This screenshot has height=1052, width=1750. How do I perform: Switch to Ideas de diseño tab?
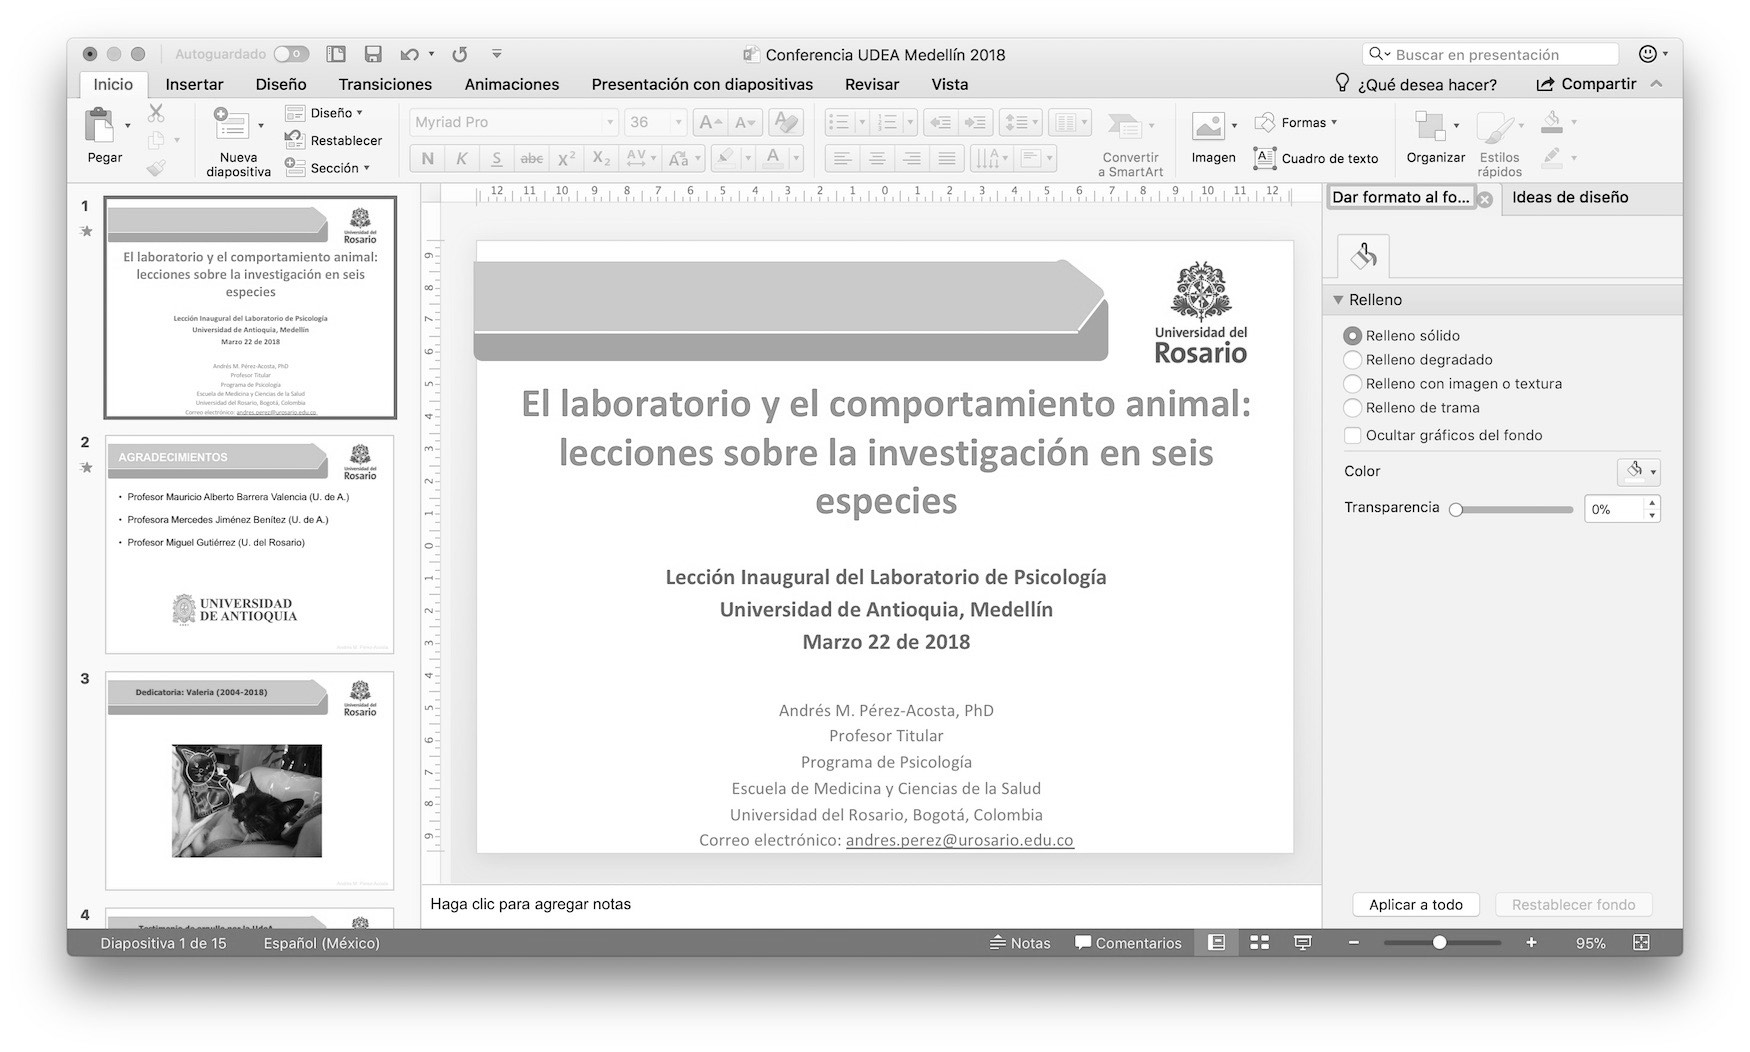click(1569, 198)
